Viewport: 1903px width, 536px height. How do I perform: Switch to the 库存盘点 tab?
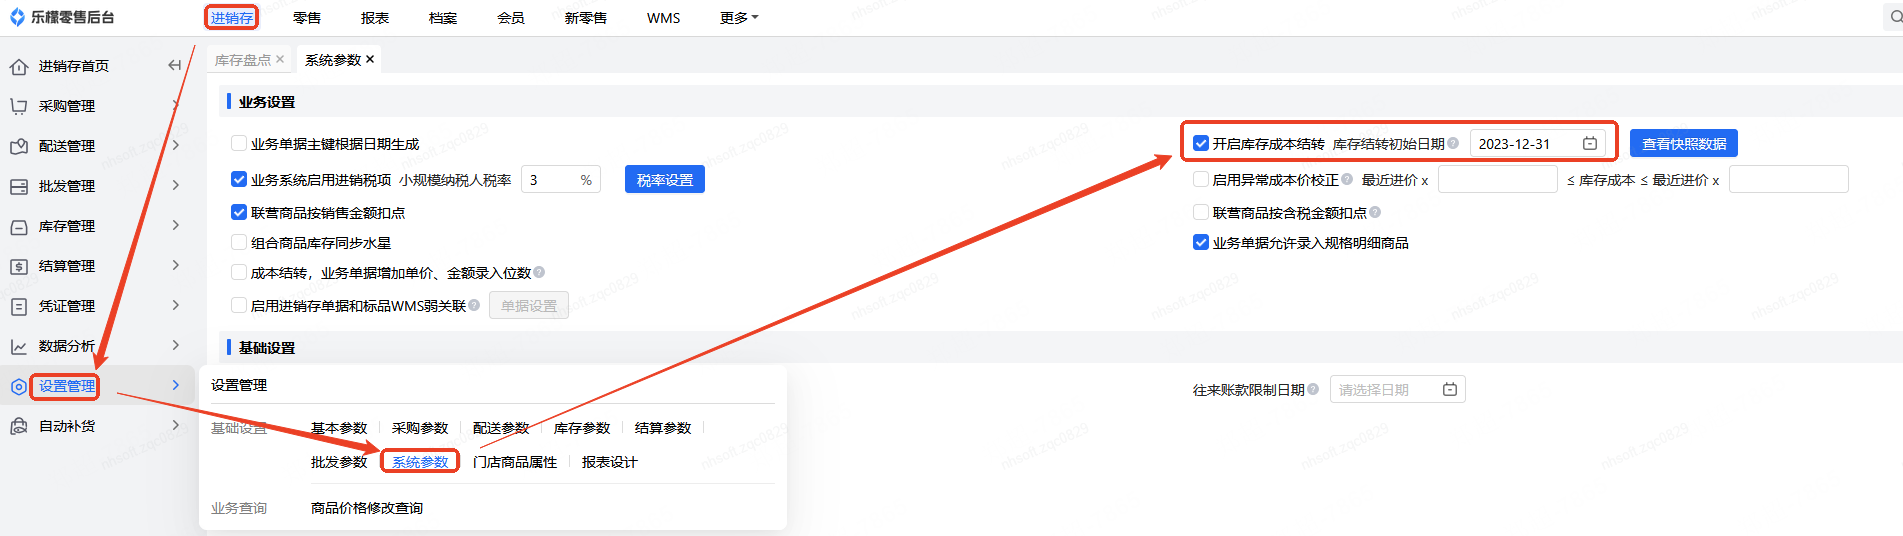tap(242, 60)
